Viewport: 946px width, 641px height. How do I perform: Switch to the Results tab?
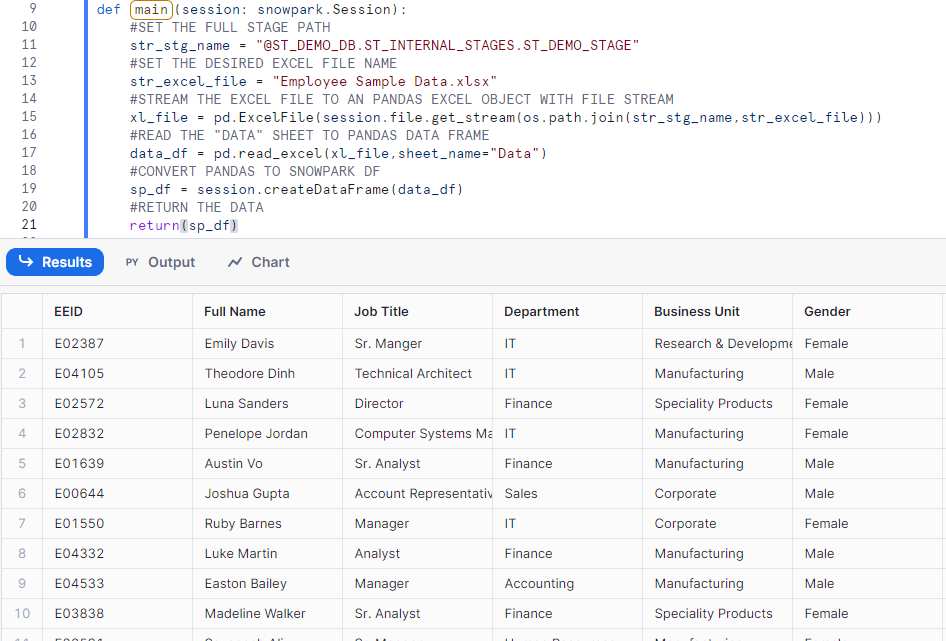click(x=55, y=262)
